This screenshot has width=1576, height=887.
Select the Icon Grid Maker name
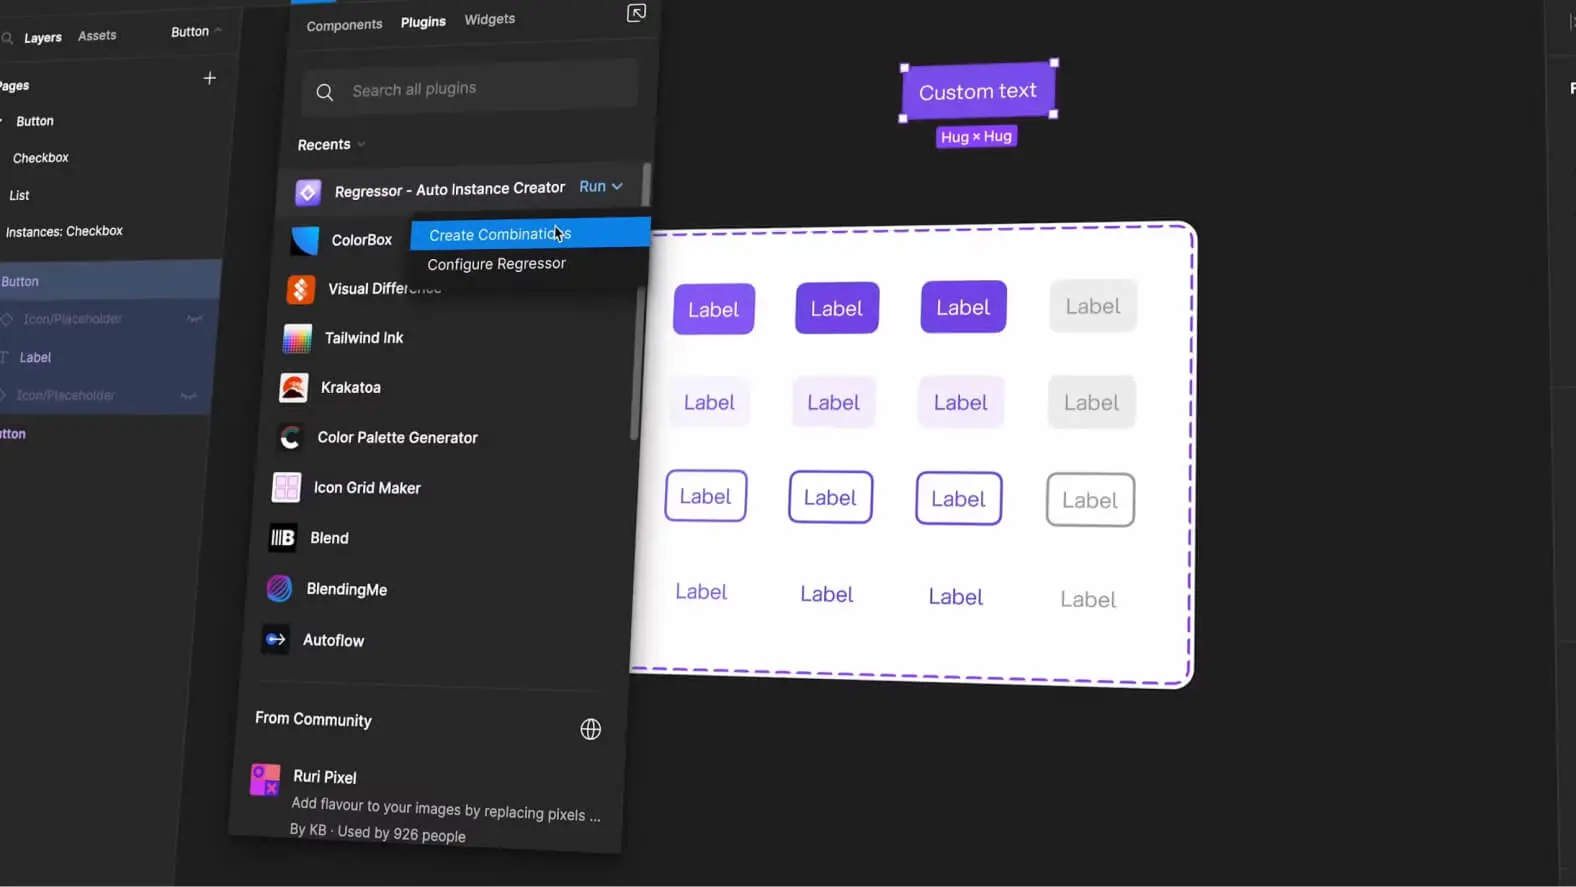tap(367, 488)
